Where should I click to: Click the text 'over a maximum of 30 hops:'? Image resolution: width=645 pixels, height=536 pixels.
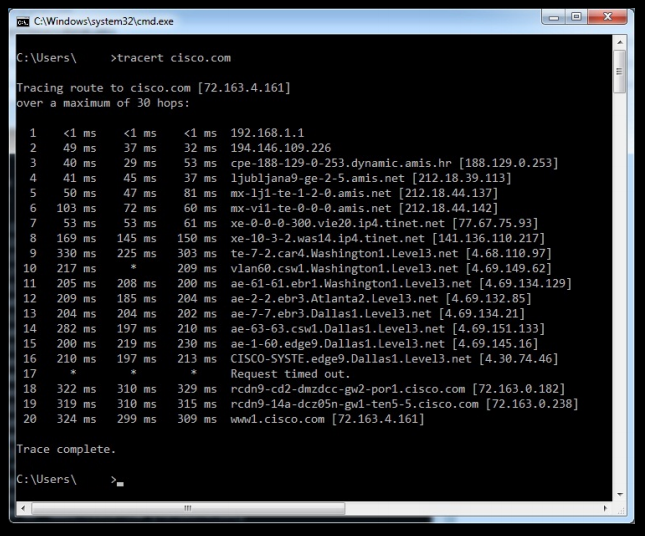click(103, 103)
